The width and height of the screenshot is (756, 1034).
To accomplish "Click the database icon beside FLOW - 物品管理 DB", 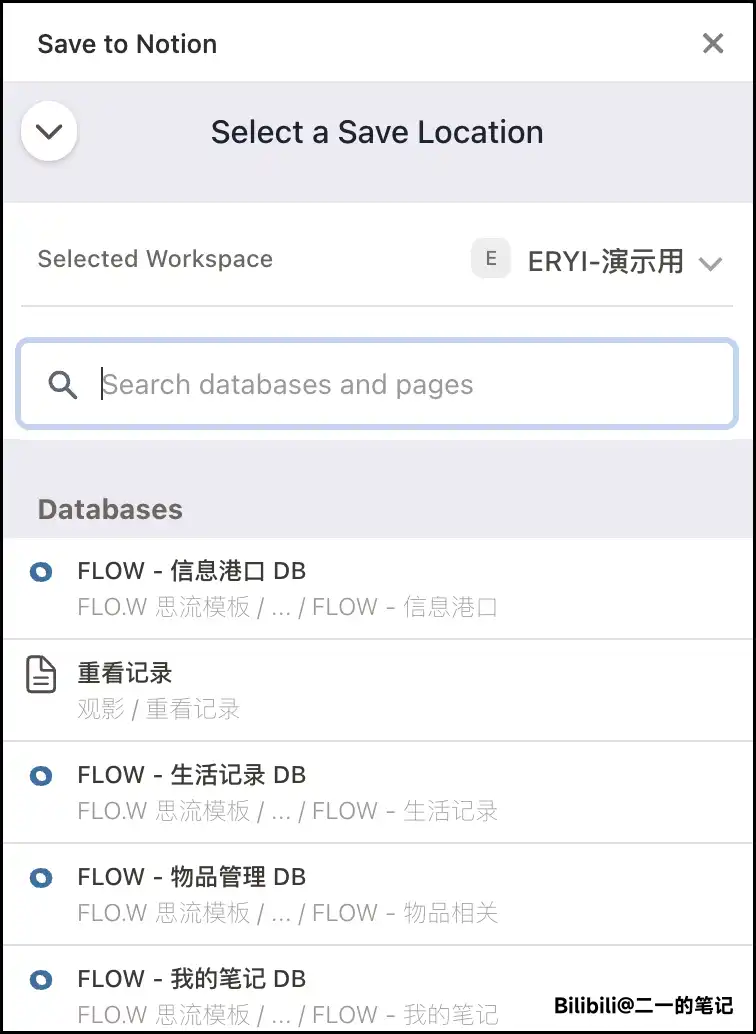I will (41, 878).
